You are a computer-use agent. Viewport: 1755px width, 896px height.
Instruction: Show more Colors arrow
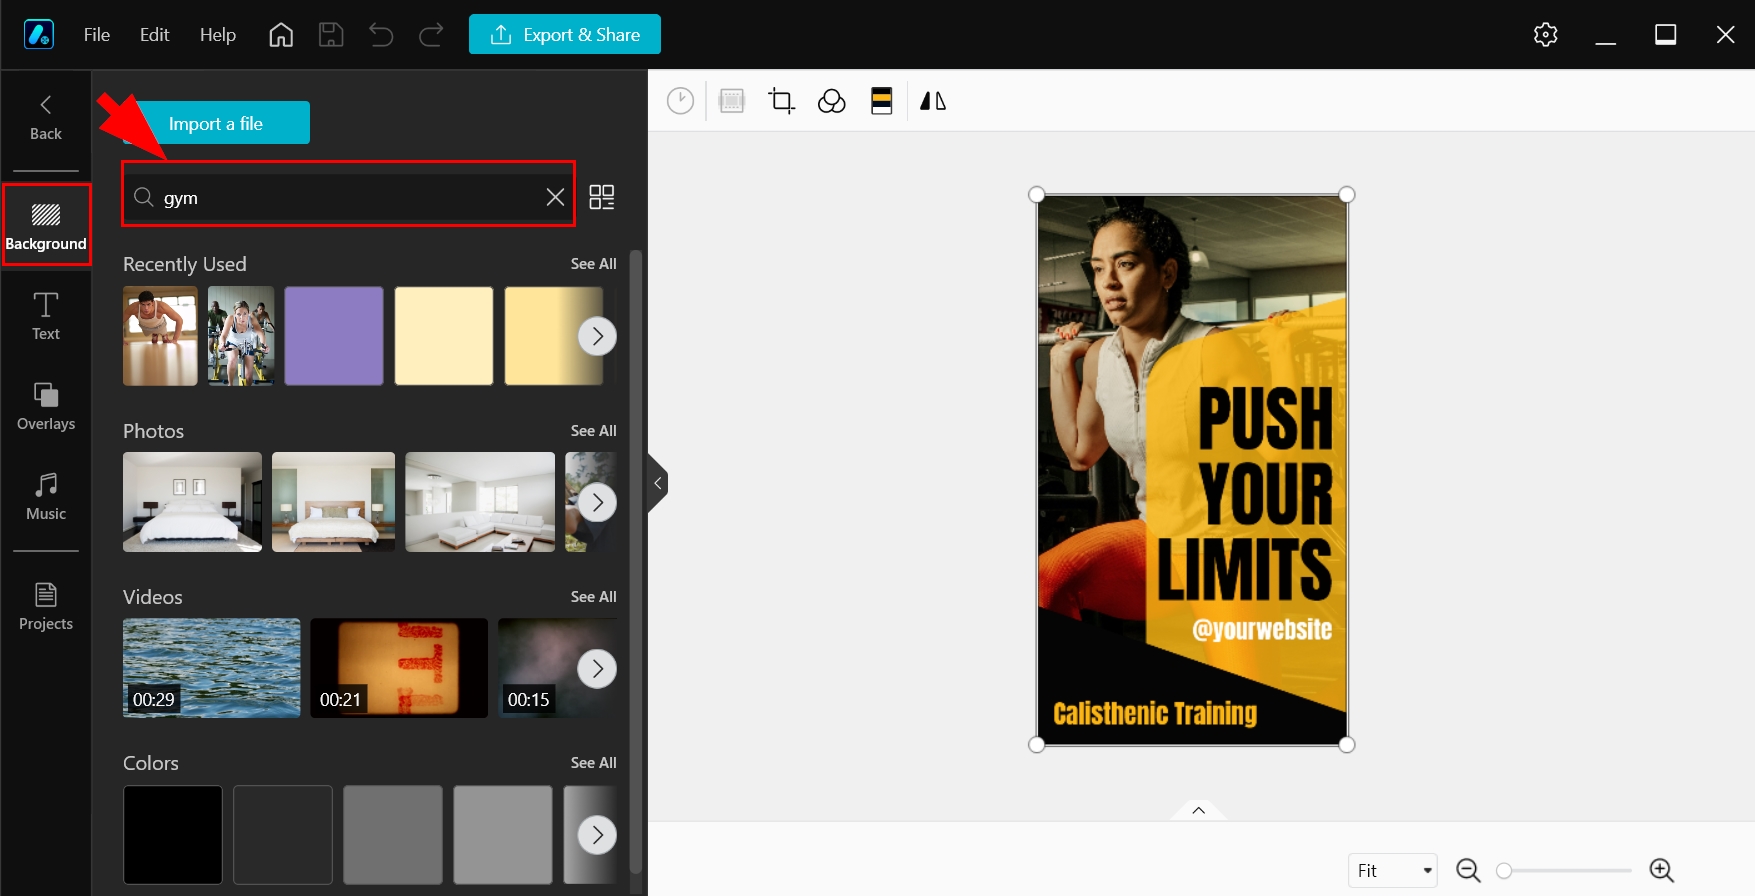[597, 834]
